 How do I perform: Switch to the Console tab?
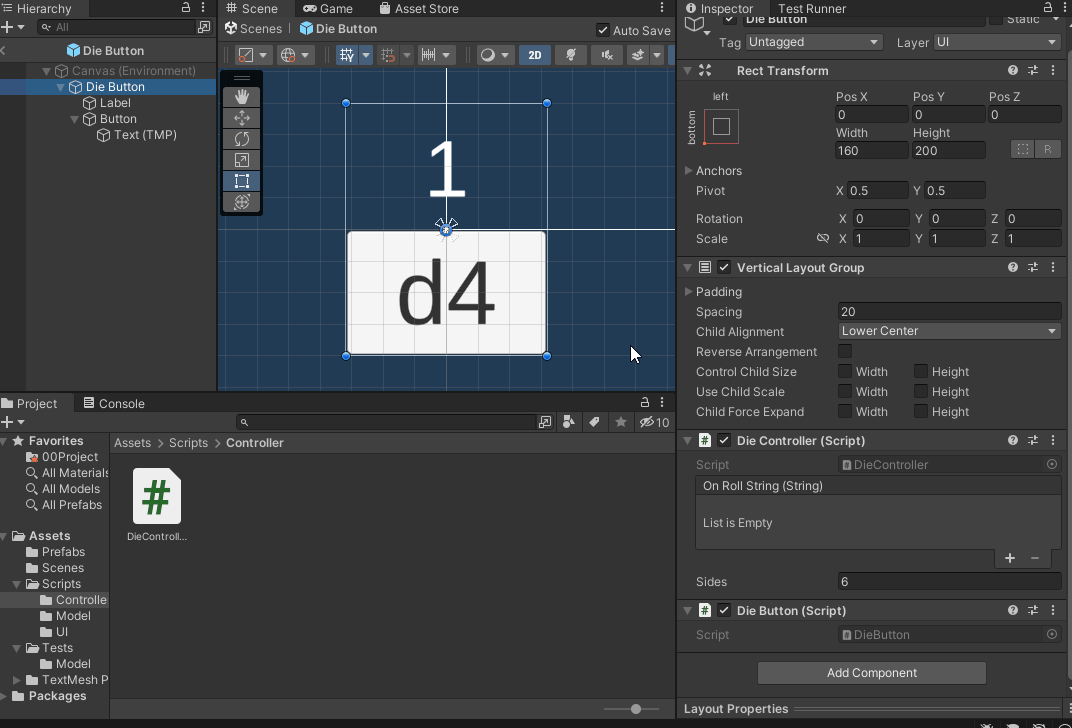114,403
